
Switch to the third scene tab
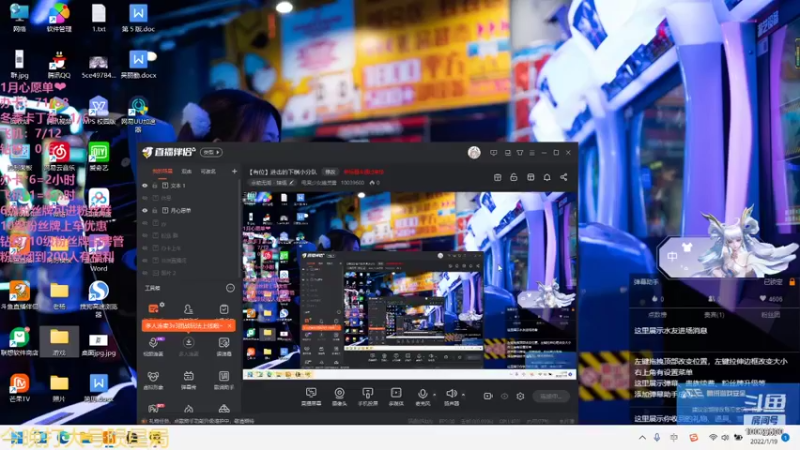pyautogui.click(x=208, y=171)
